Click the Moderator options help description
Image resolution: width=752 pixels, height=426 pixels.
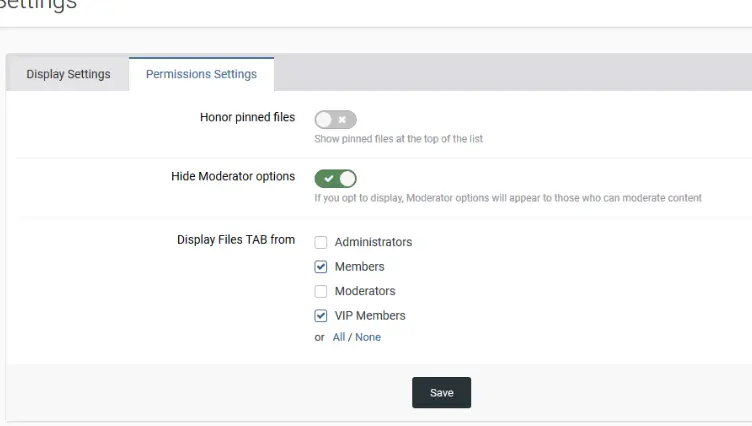[x=508, y=198]
